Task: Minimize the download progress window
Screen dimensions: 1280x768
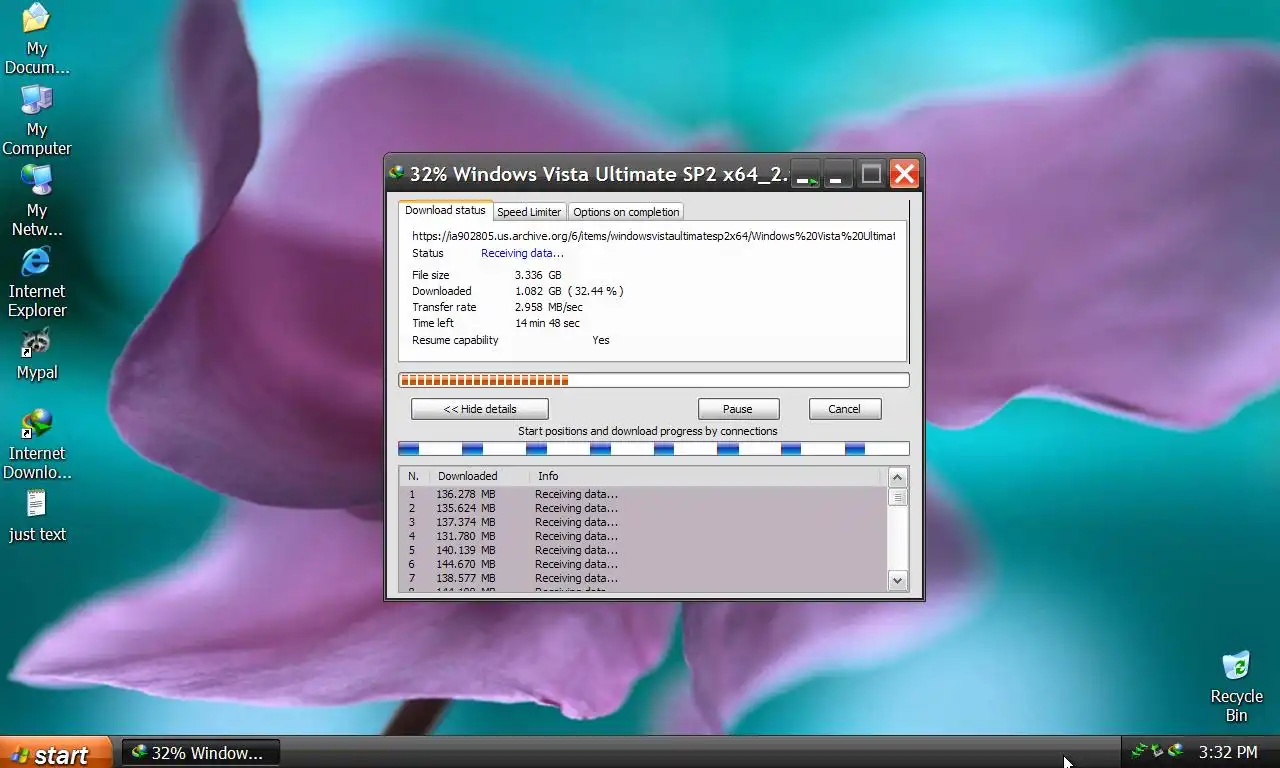Action: (x=838, y=174)
